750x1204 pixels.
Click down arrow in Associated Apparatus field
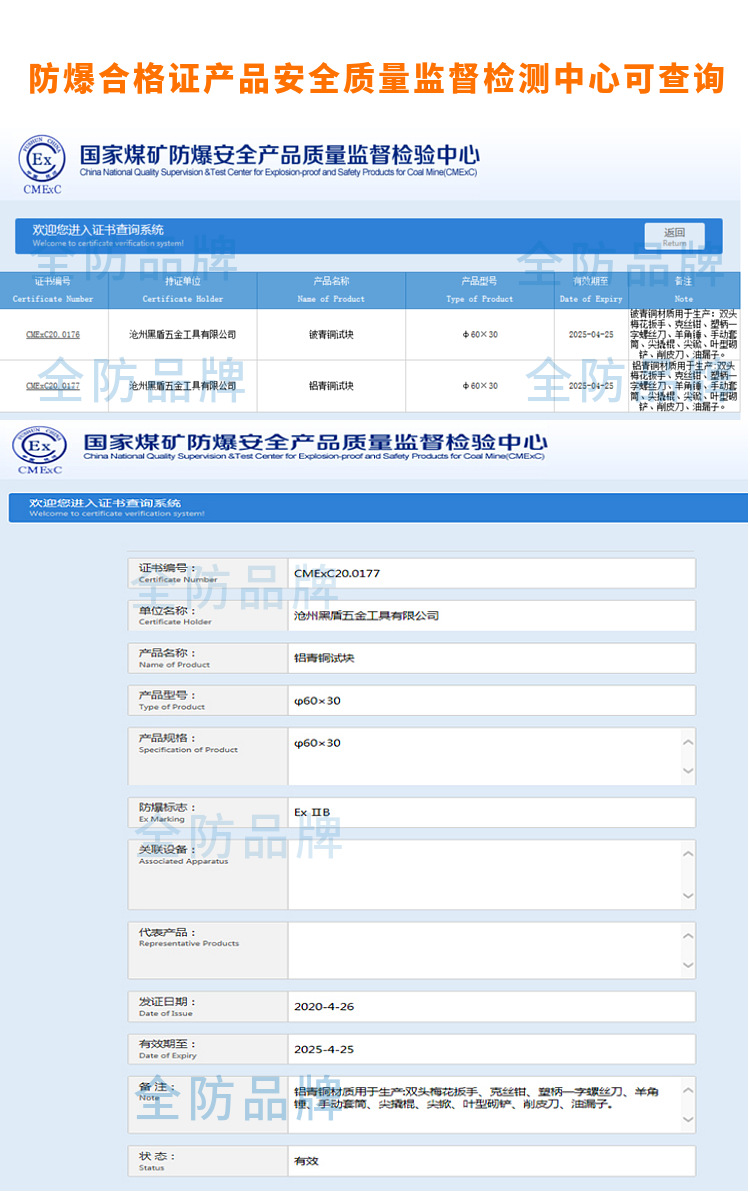pyautogui.click(x=688, y=895)
